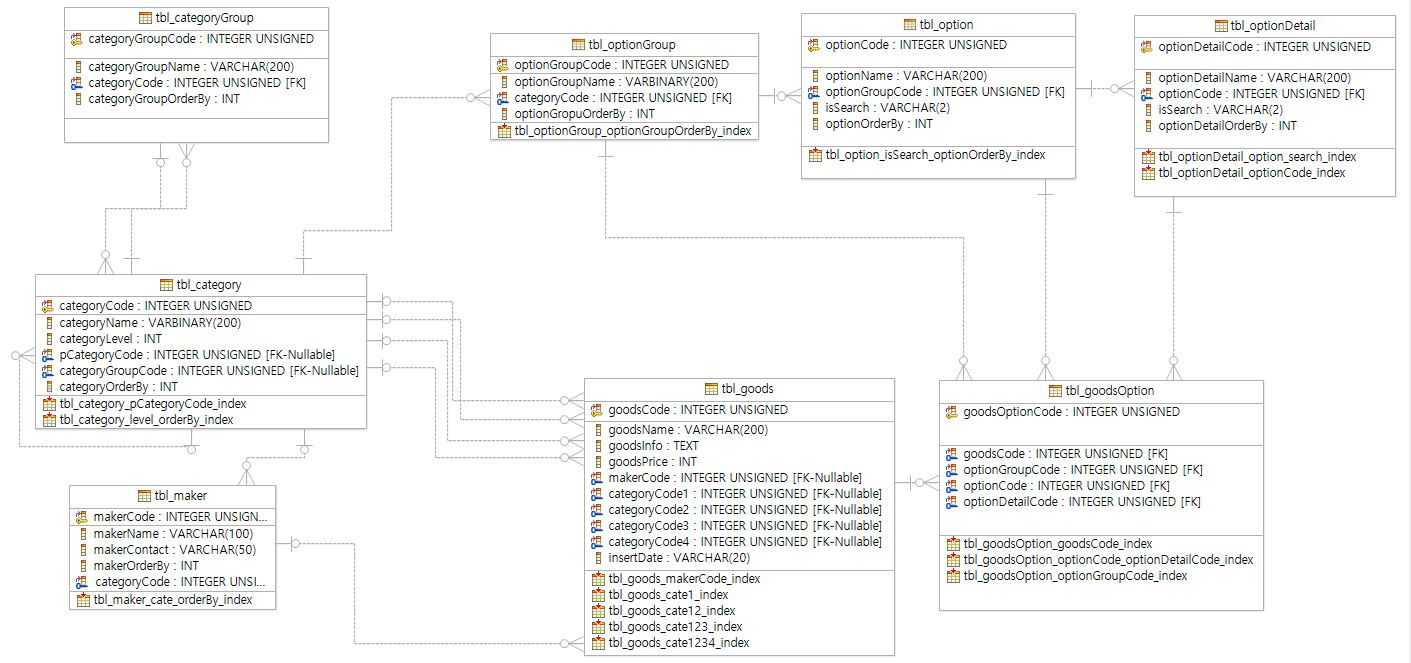Select the table icon next to tbl_maker title
Screen dimensions: 1411x663
146,496
